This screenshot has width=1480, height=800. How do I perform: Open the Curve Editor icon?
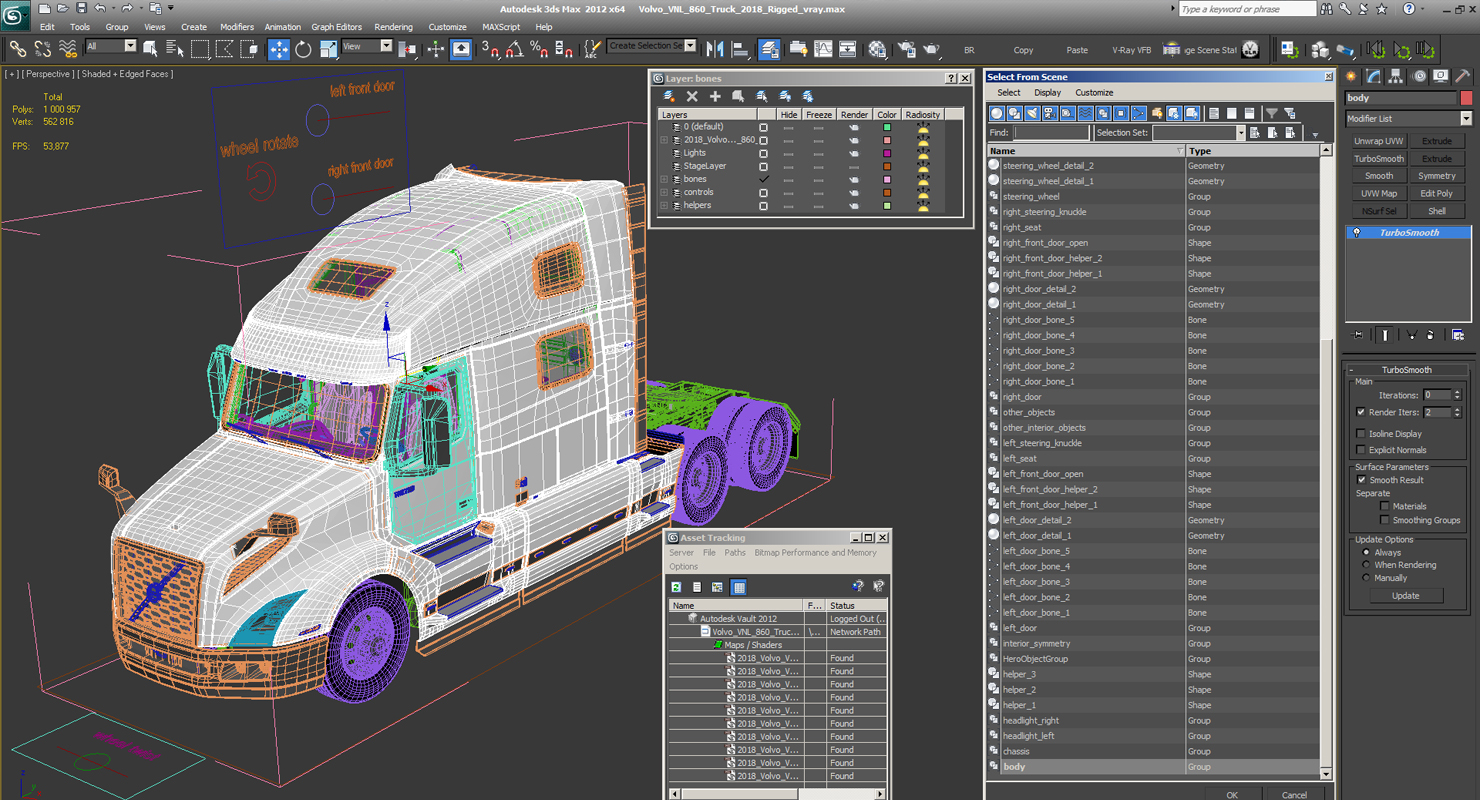823,49
